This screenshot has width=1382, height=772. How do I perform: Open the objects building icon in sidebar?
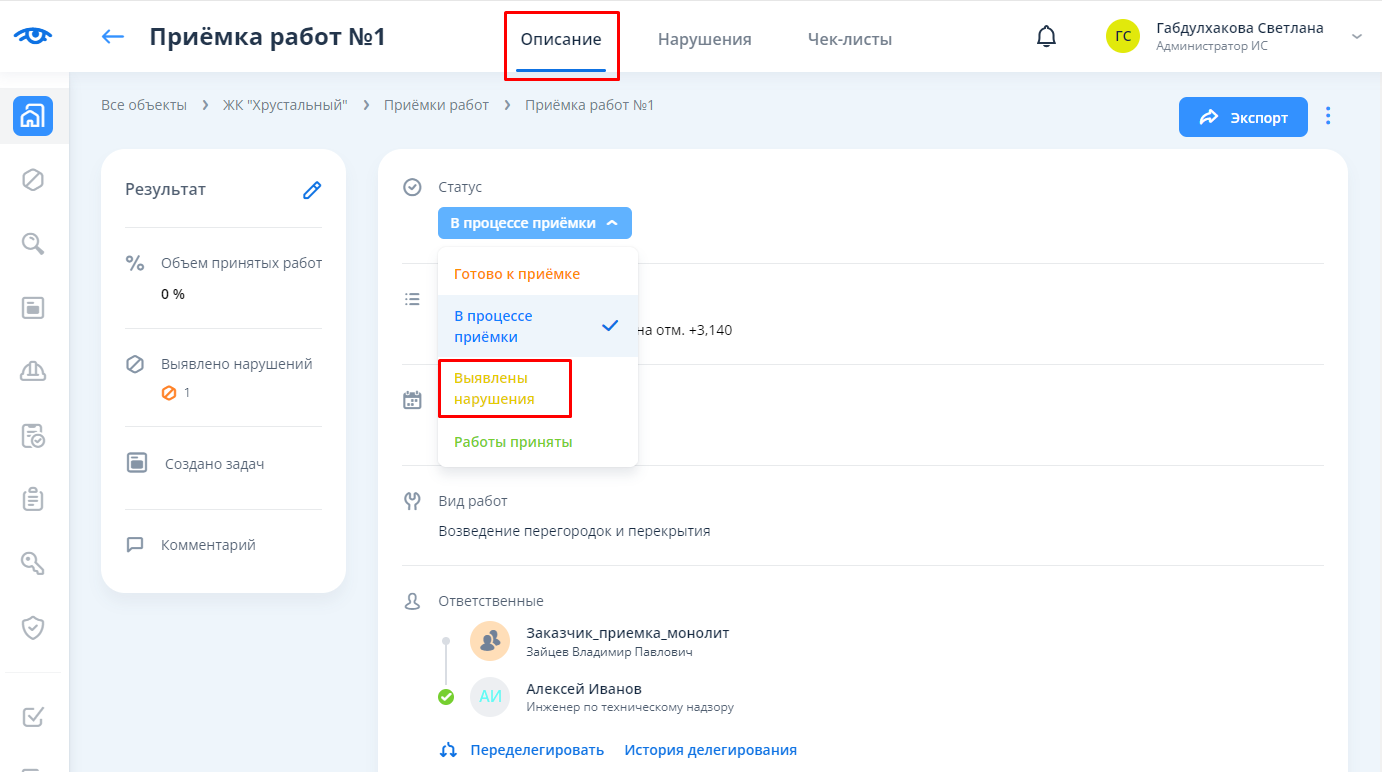pyautogui.click(x=33, y=117)
